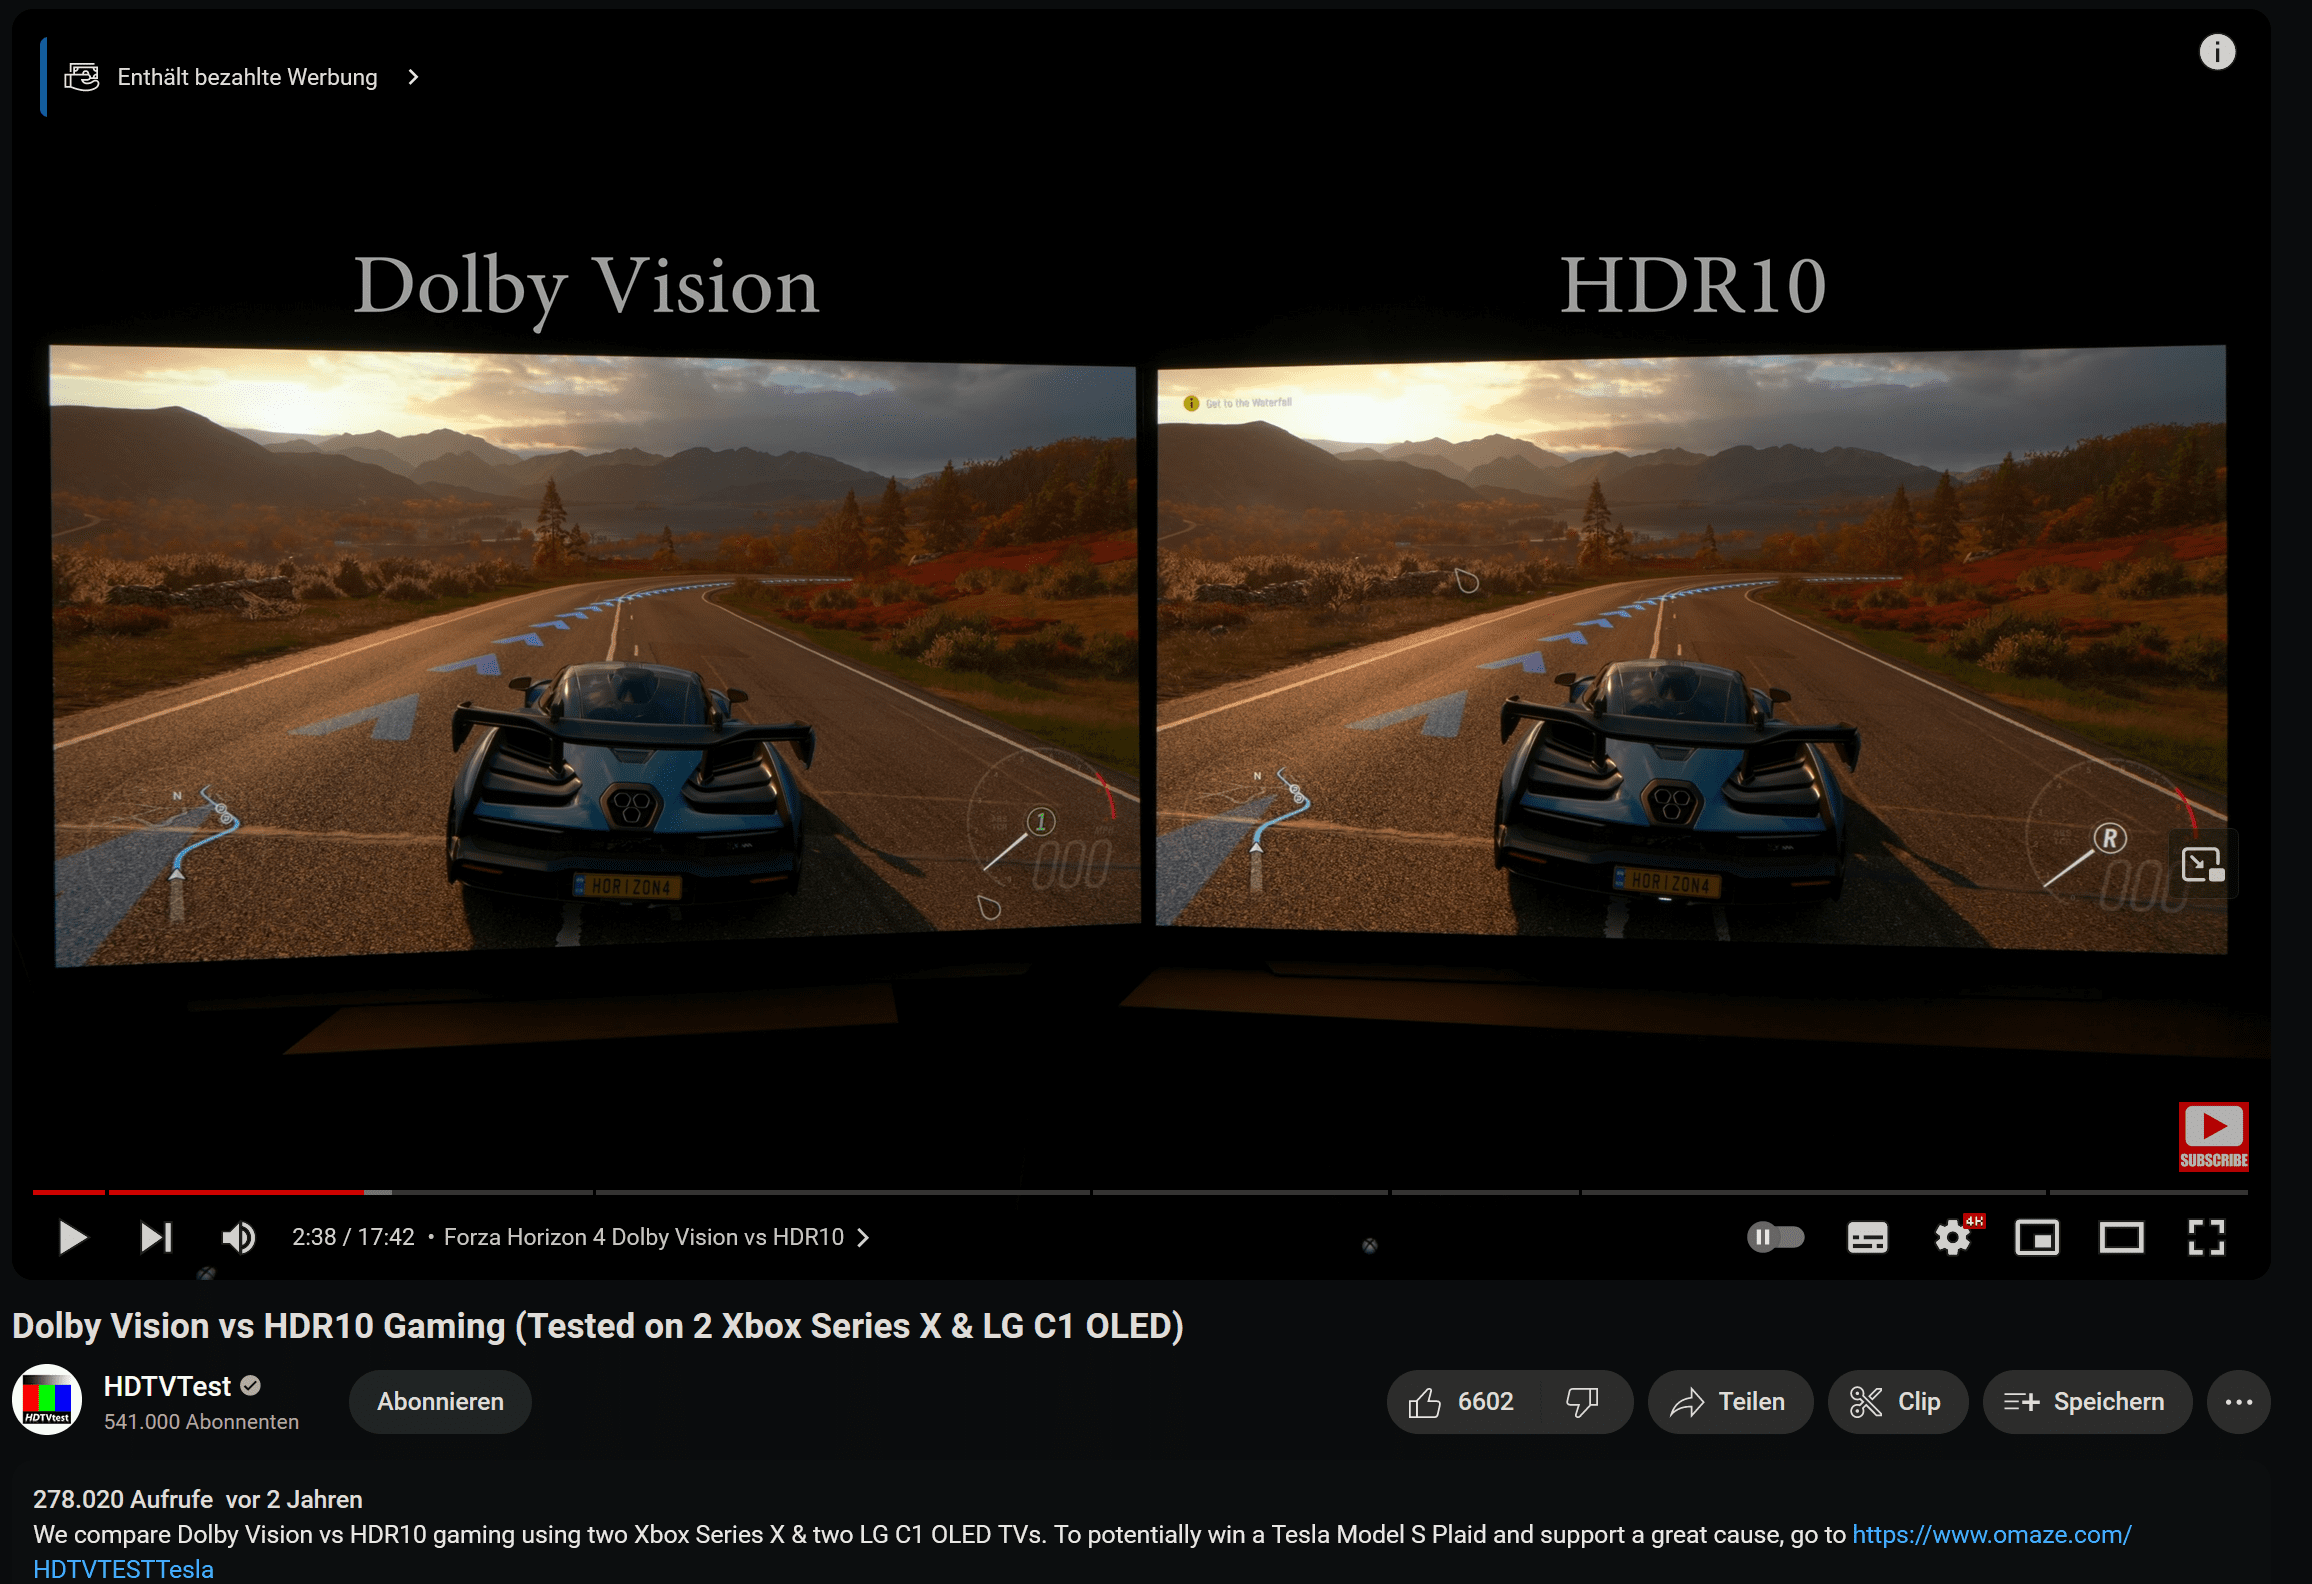Switch to theater mode
This screenshot has height=1584, width=2312.
[2121, 1237]
